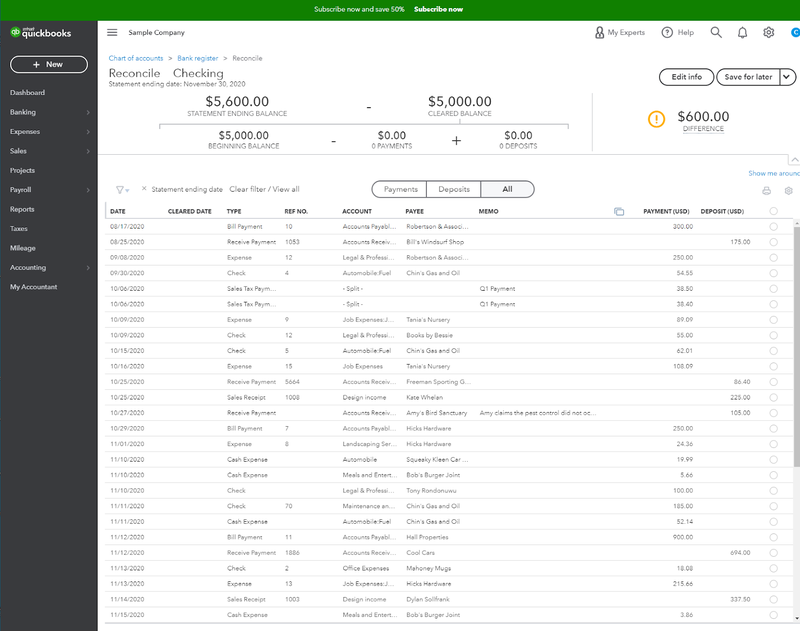This screenshot has width=800, height=631.
Task: Mark Books by Bessie 55.00 cleared
Action: coord(773,335)
